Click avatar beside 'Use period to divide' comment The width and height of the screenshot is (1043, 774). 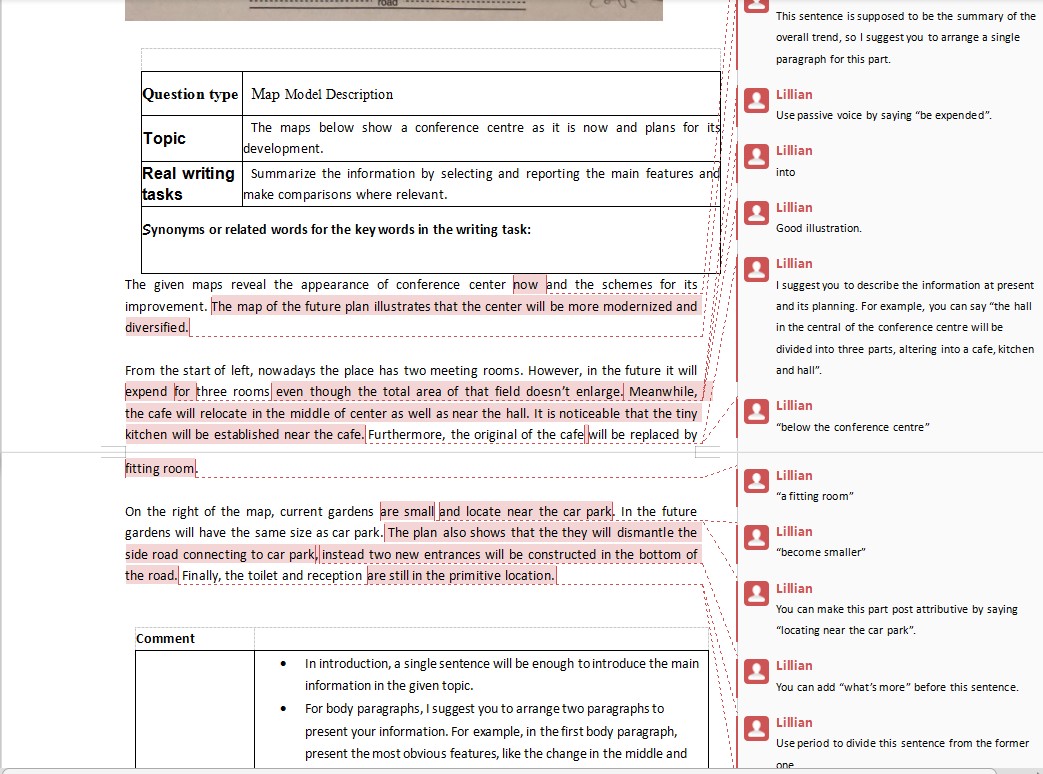tap(756, 728)
